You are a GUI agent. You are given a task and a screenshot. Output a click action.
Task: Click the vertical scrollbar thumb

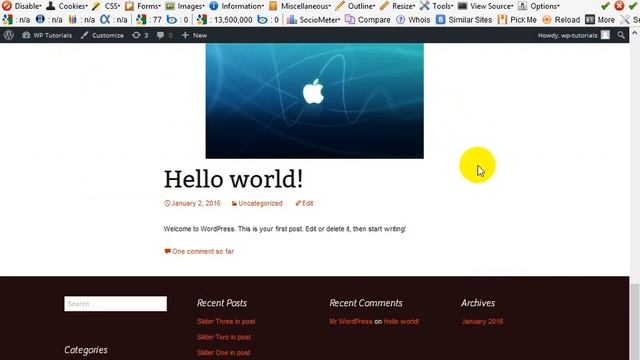635,322
